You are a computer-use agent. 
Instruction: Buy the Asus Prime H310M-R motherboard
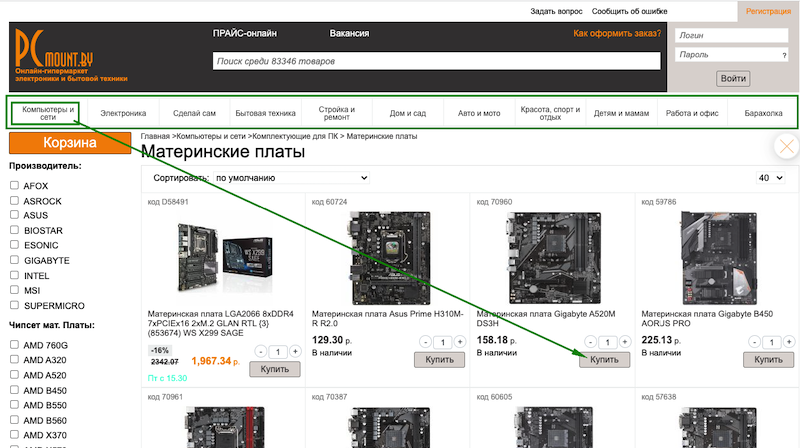439,360
